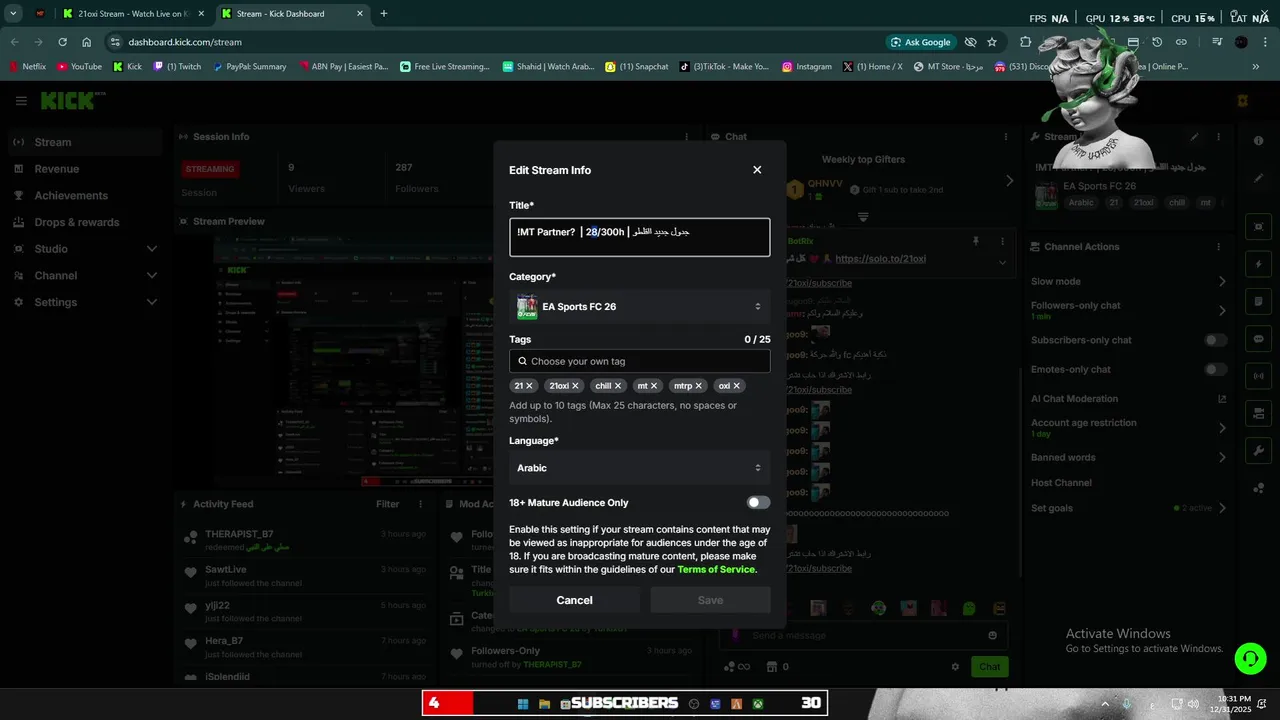The image size is (1280, 720).
Task: Open File Explorer from the taskbar
Action: pyautogui.click(x=545, y=704)
